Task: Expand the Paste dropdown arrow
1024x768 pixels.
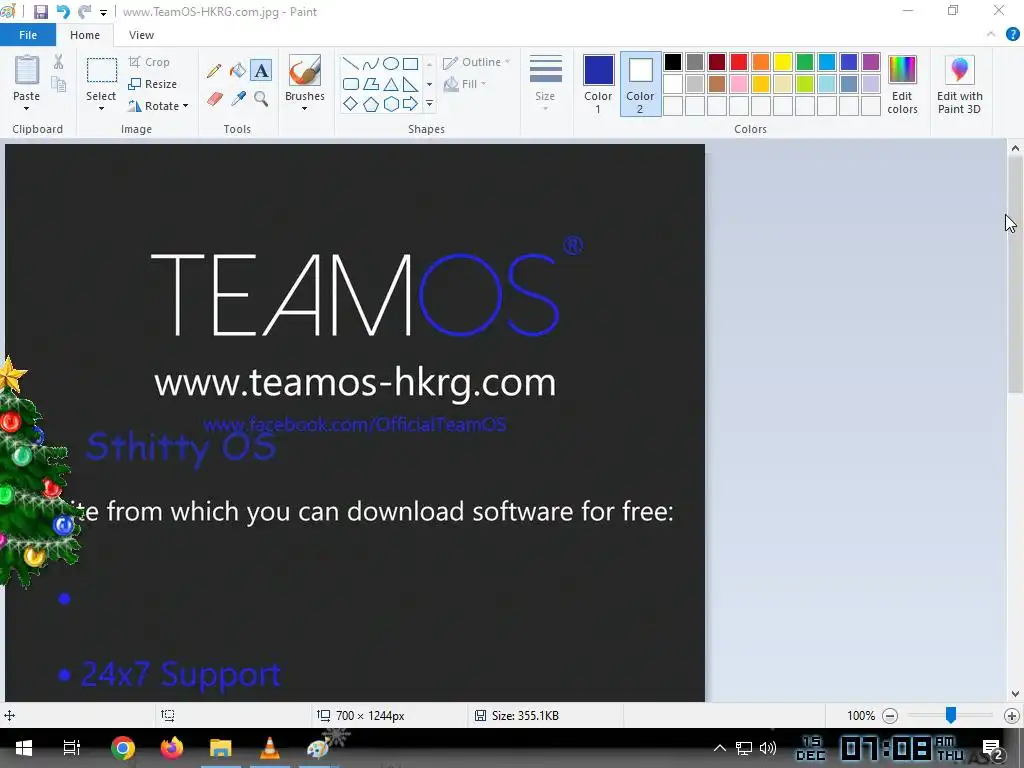Action: click(x=27, y=108)
